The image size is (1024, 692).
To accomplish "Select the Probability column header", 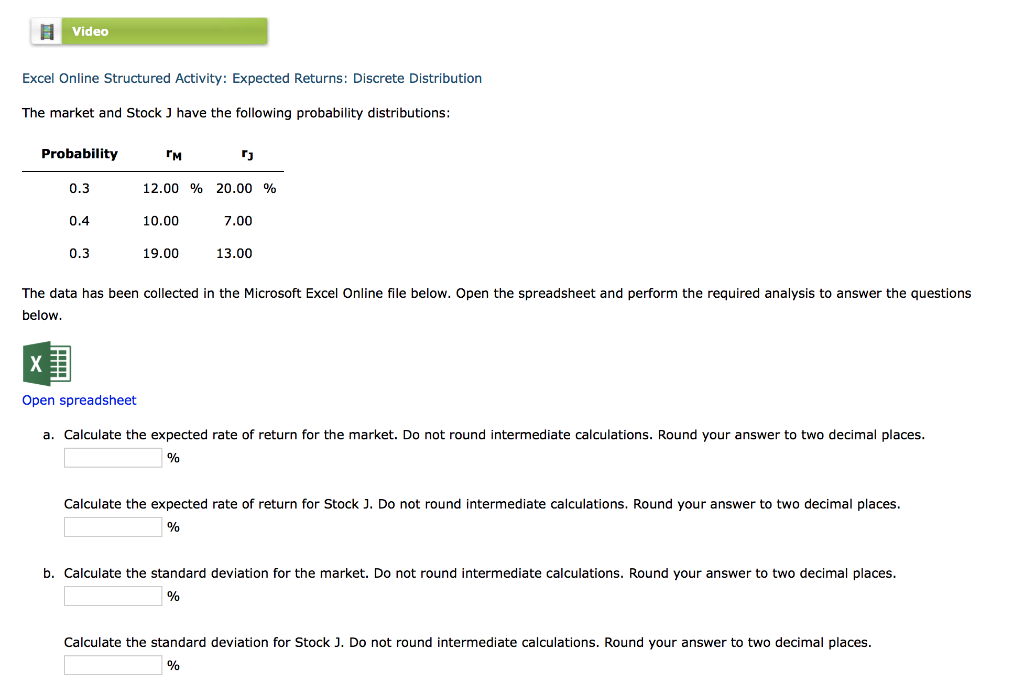I will 79,153.
